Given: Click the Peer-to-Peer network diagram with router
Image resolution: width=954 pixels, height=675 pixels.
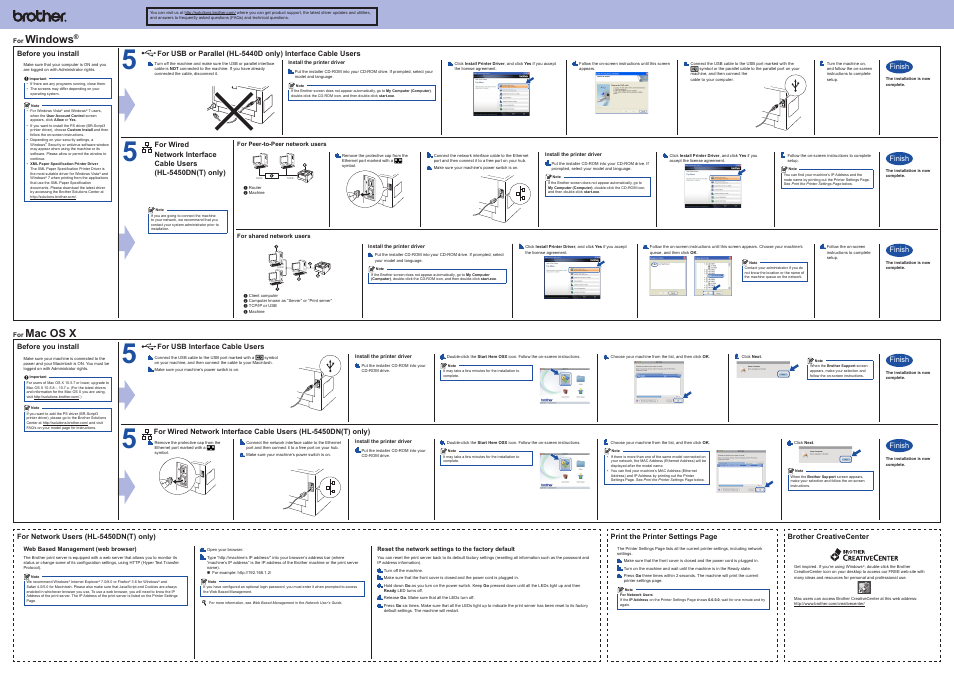Looking at the screenshot, I should coord(285,167).
